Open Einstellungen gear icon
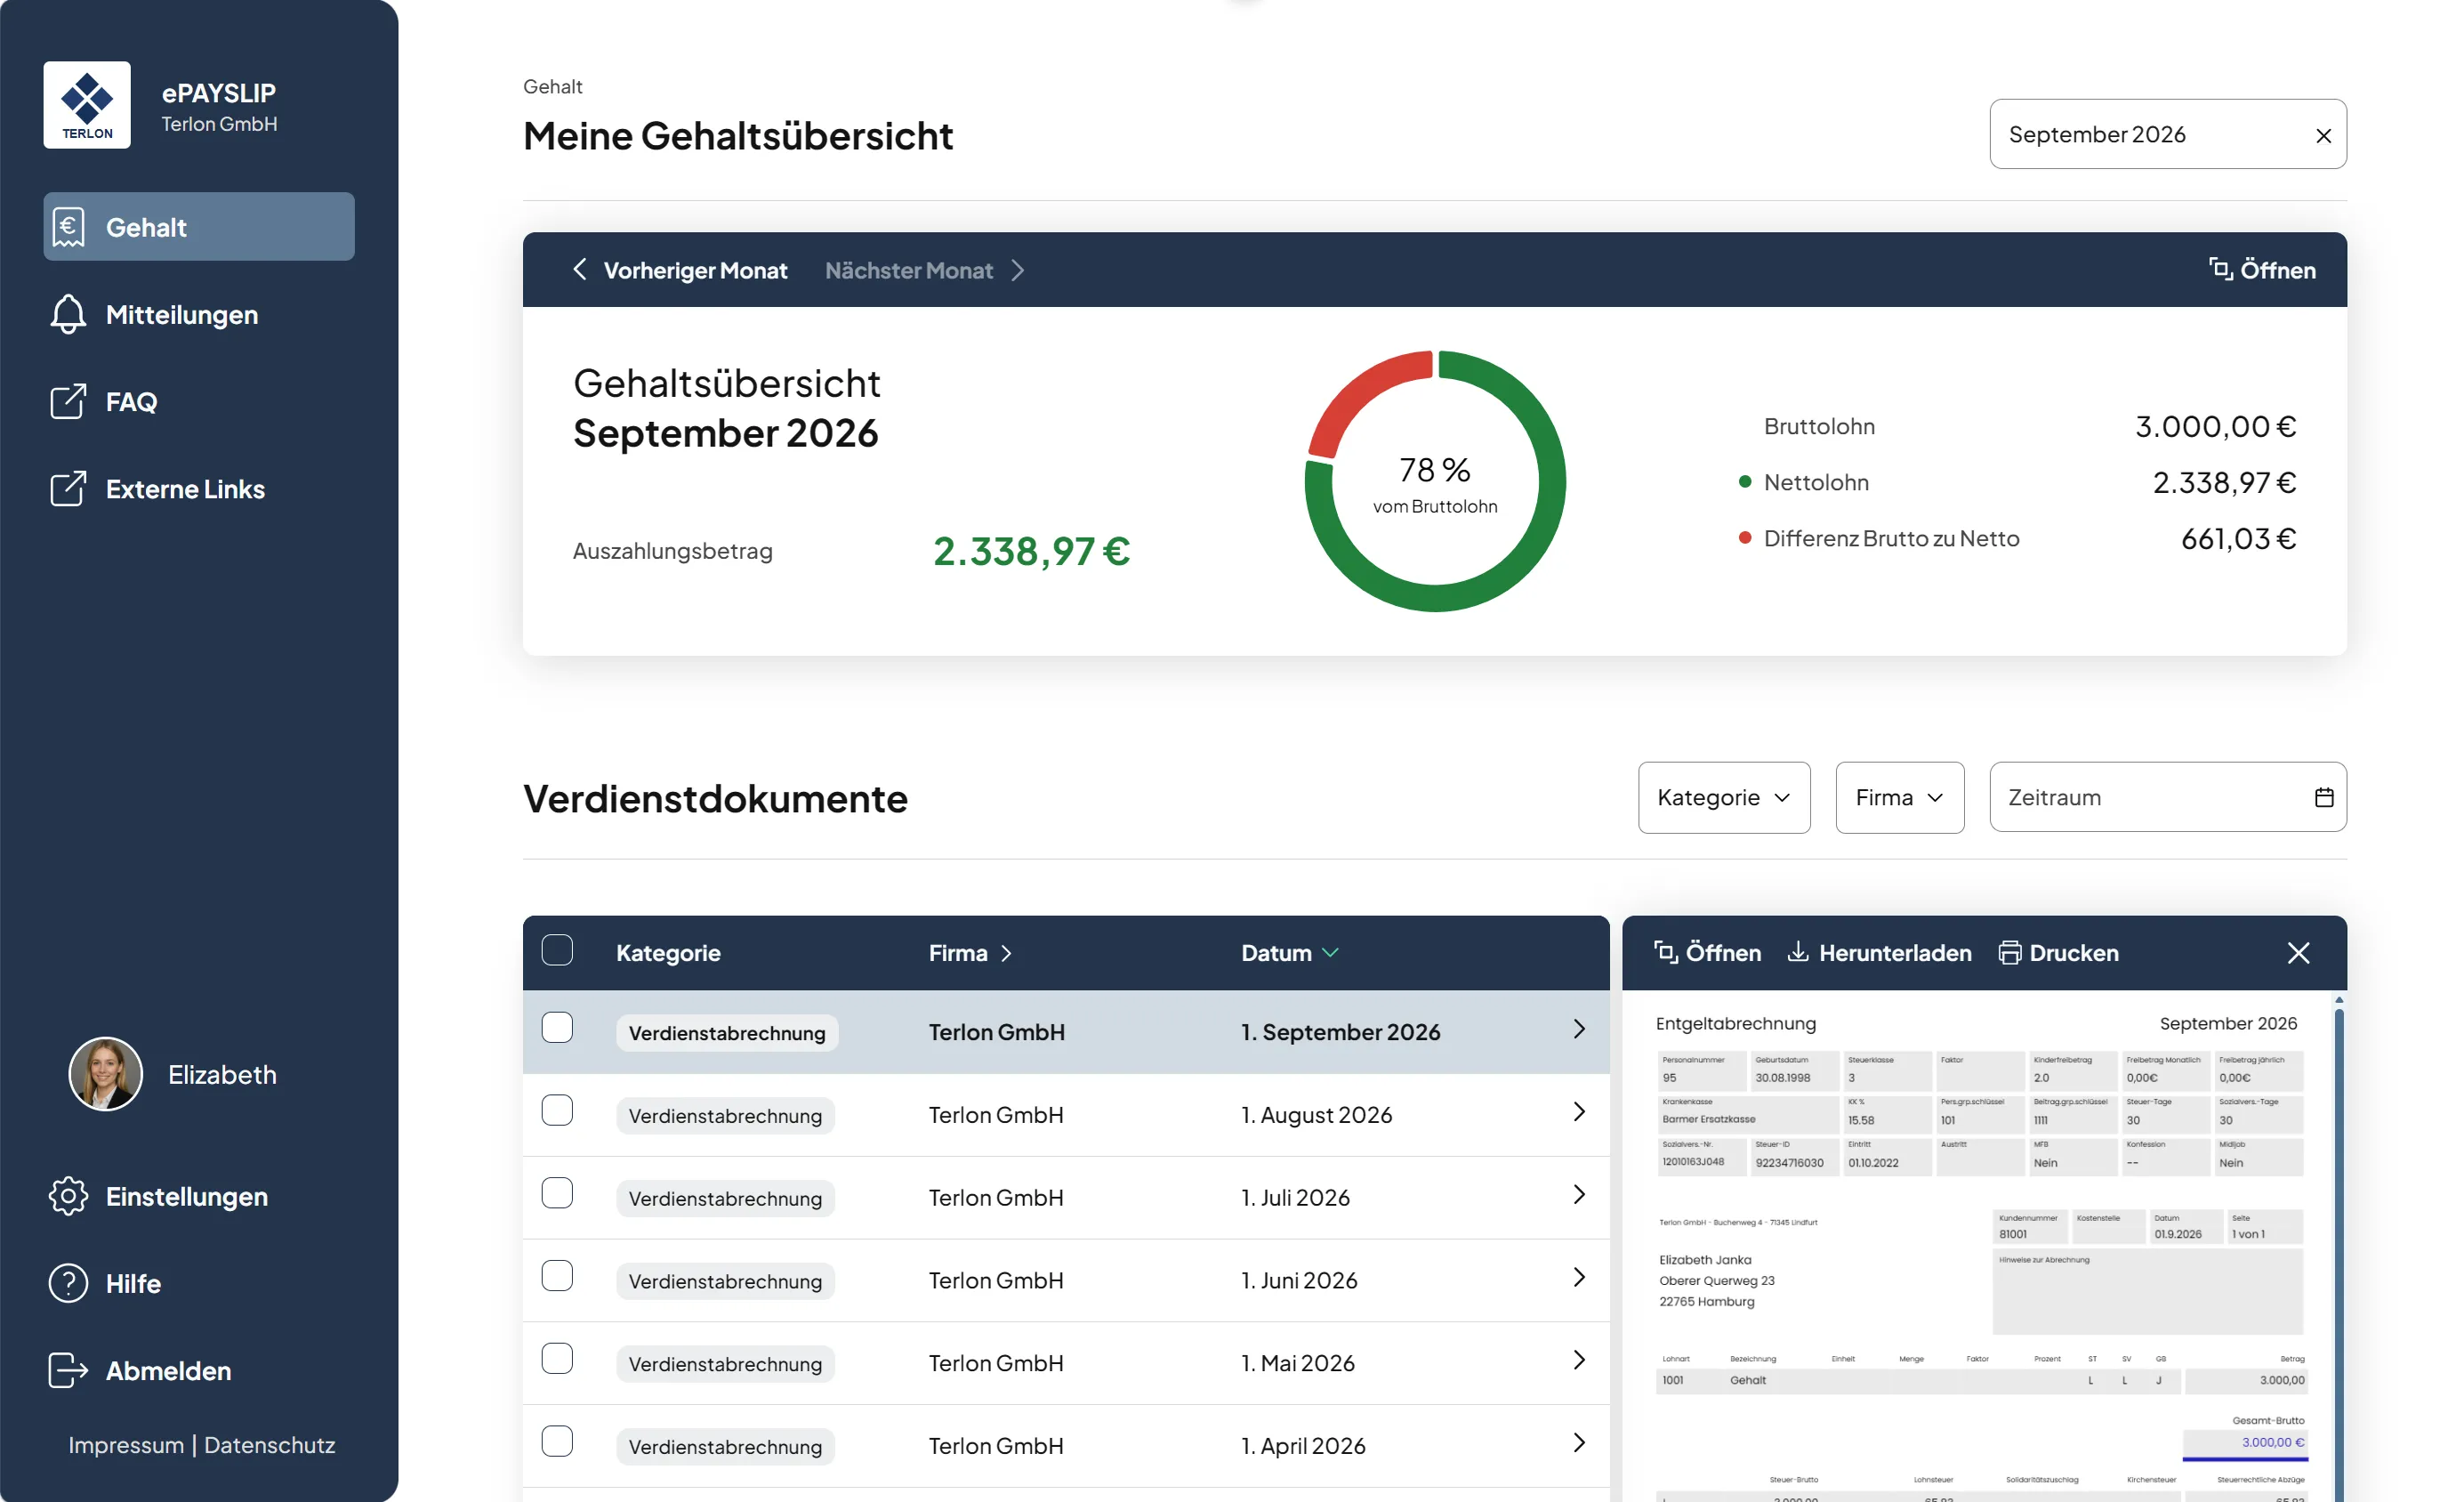Image resolution: width=2464 pixels, height=1502 pixels. tap(68, 1196)
